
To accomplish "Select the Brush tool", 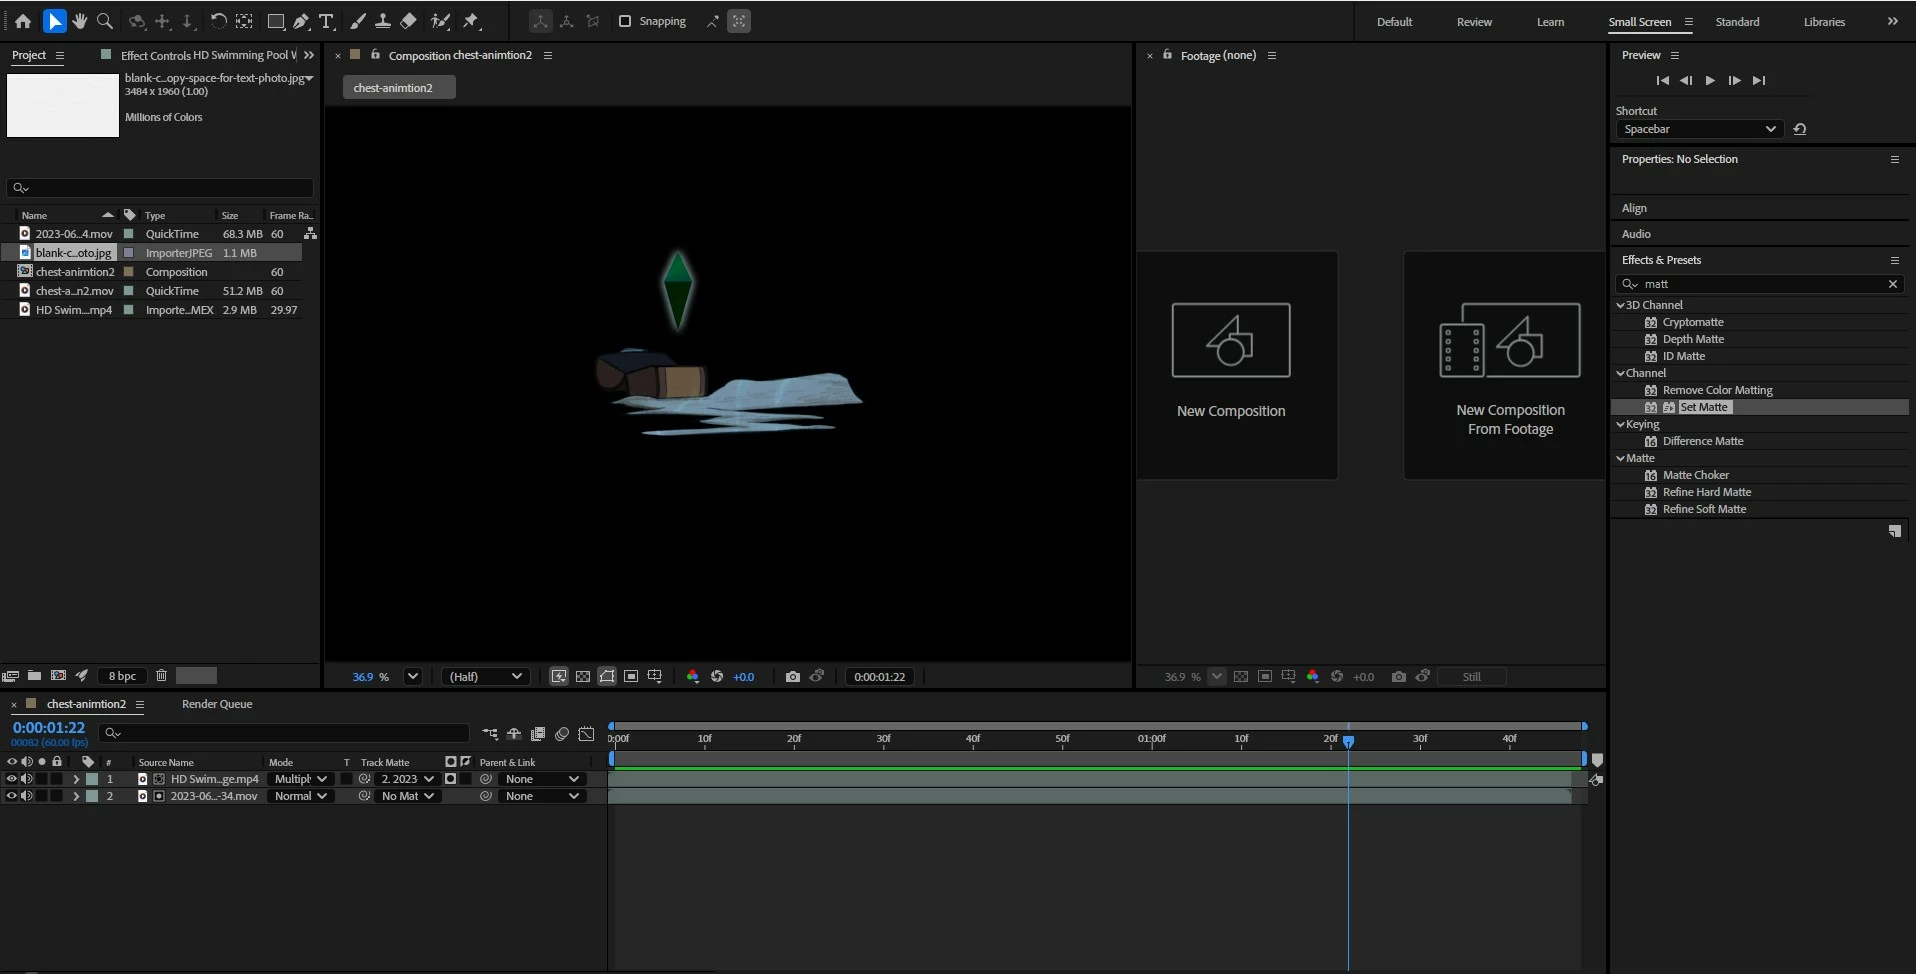I will tap(358, 21).
